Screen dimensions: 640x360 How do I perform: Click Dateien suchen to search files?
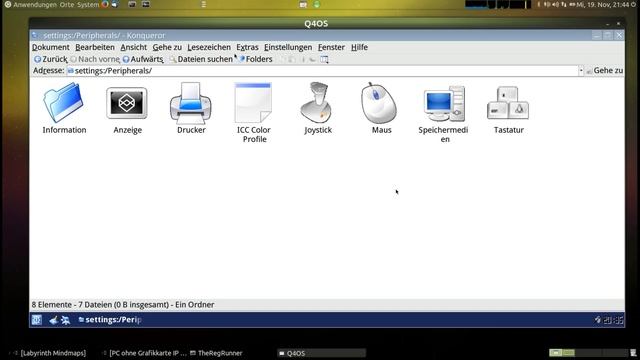[x=201, y=59]
